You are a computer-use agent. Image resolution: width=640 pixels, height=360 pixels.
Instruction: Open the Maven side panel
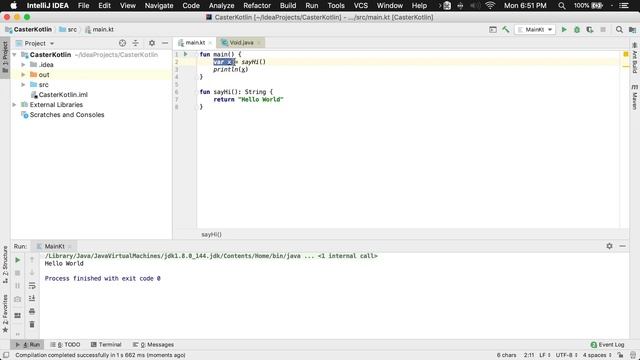(635, 97)
